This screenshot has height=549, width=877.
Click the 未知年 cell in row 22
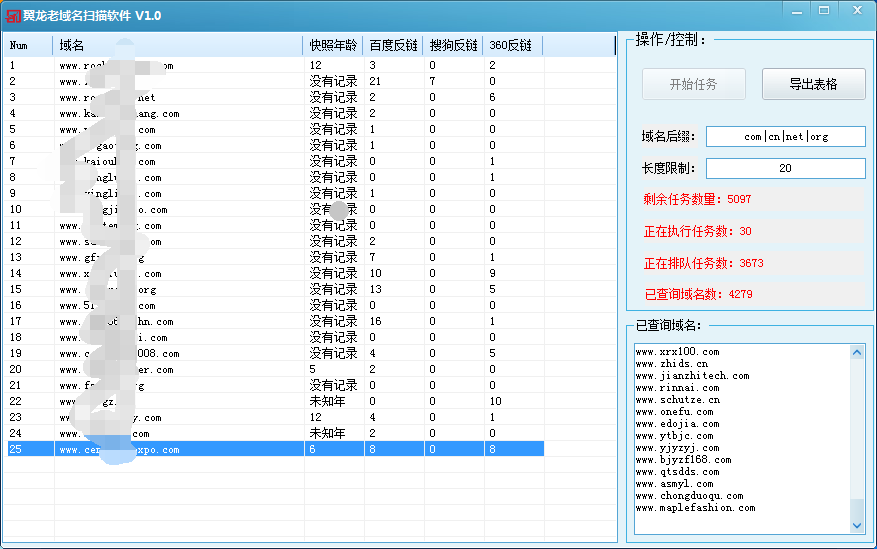pyautogui.click(x=328, y=401)
